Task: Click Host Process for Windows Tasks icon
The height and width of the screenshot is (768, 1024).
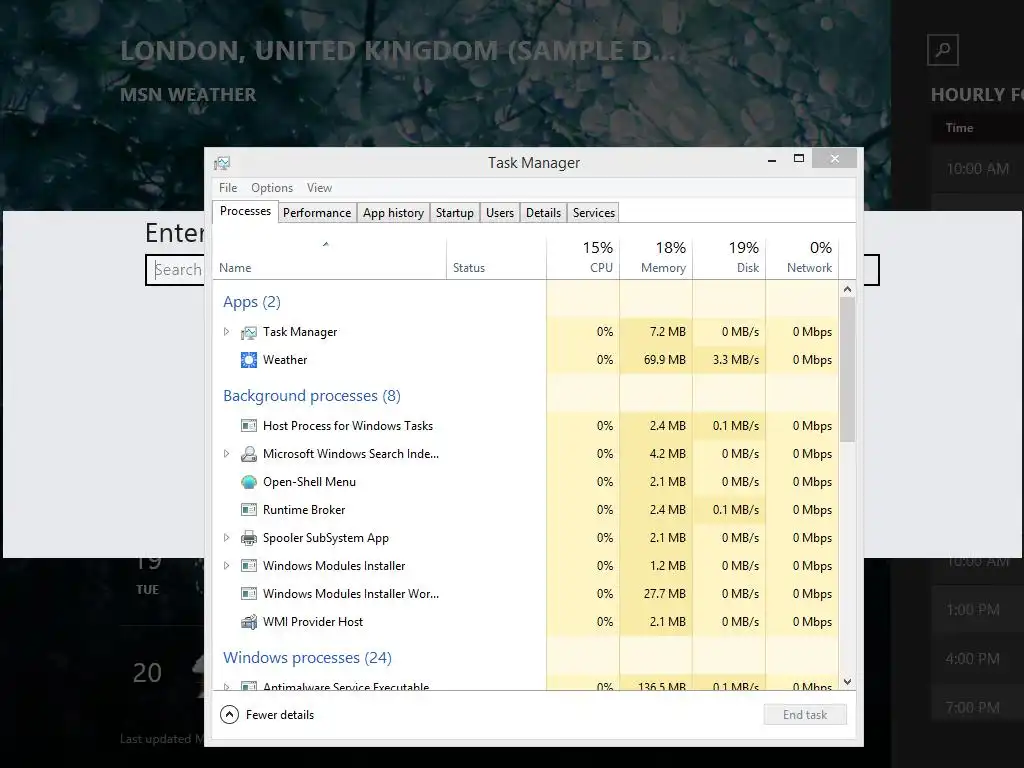Action: tap(249, 426)
